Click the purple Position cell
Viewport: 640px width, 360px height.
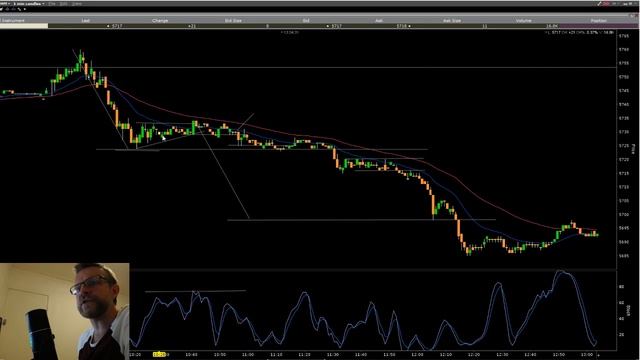600,26
